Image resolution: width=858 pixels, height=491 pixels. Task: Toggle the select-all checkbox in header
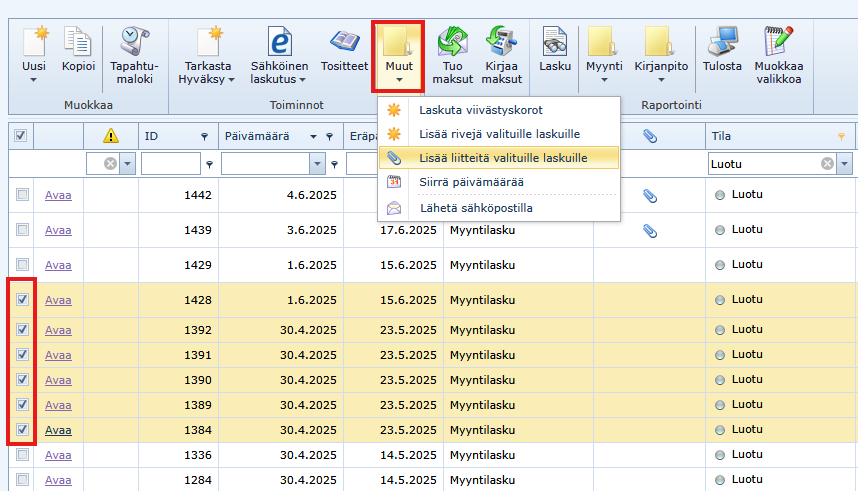(x=21, y=136)
